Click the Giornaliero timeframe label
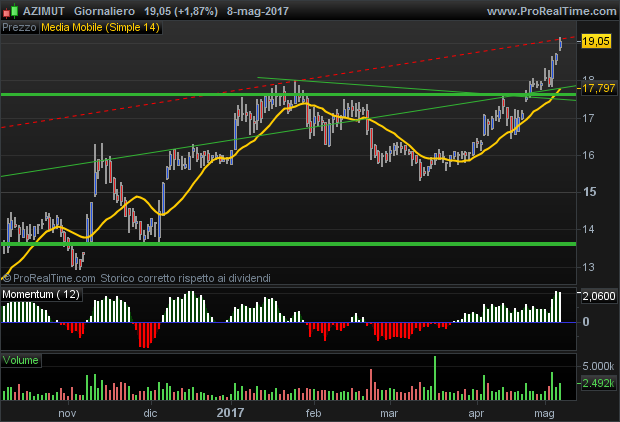 pyautogui.click(x=104, y=11)
